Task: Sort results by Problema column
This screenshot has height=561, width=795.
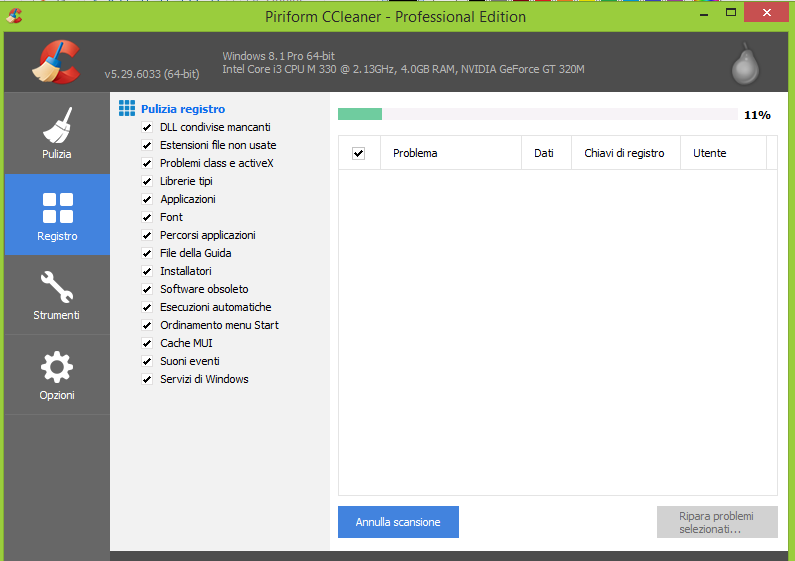Action: 451,153
